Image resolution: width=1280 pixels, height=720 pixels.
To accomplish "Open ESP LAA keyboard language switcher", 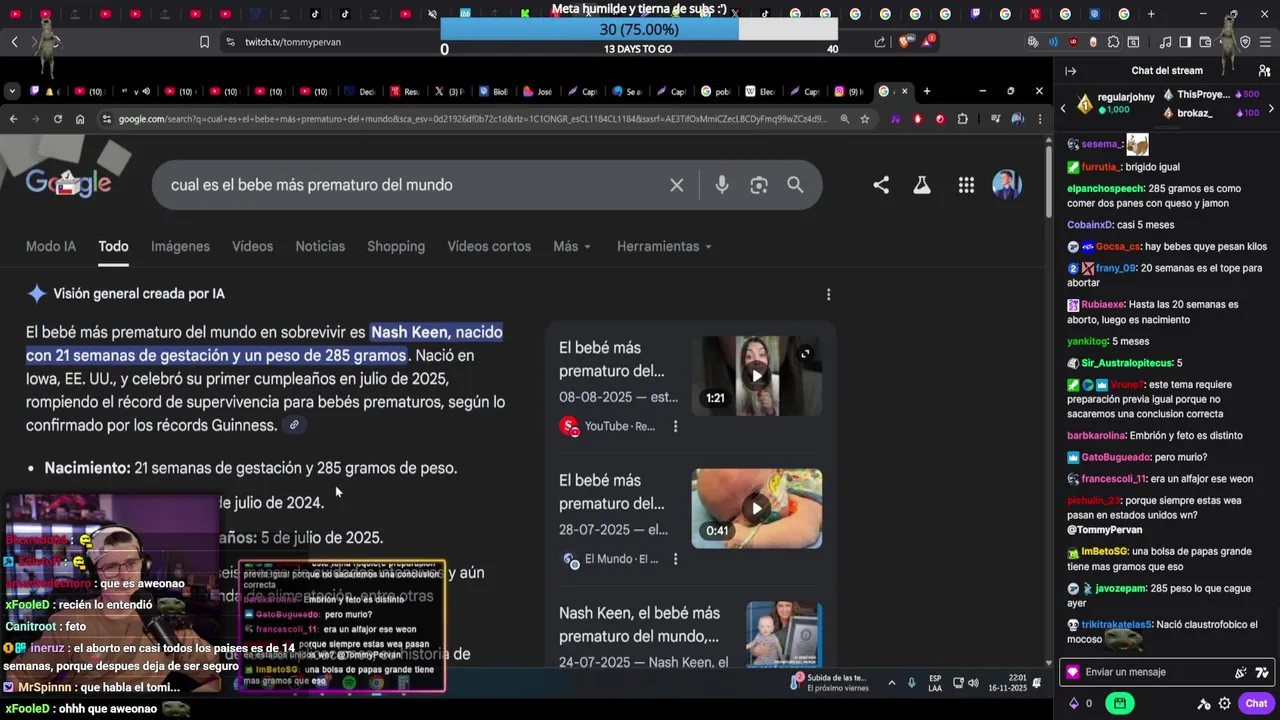I will point(935,683).
